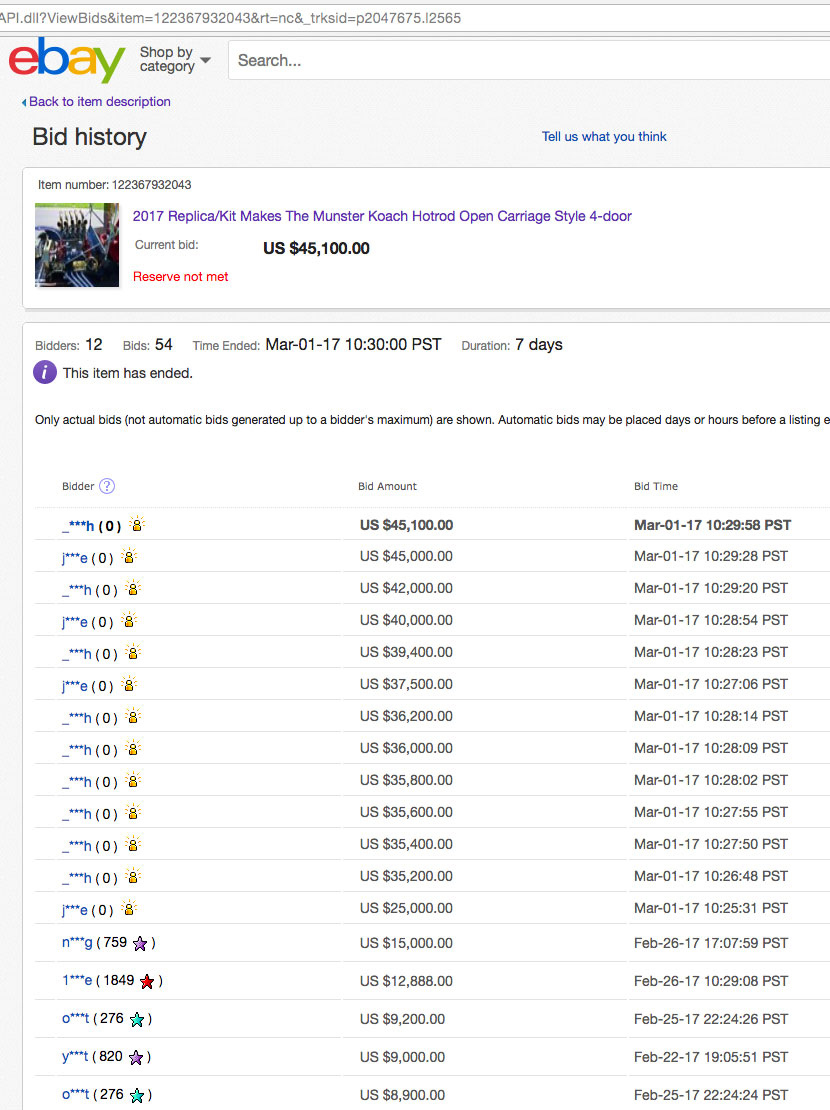
Task: Open bidder o***t on the $8,900.00 row
Action: click(x=75, y=1094)
